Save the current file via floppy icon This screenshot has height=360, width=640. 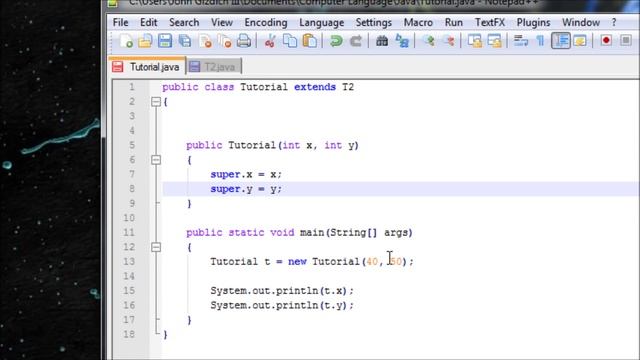pos(165,41)
